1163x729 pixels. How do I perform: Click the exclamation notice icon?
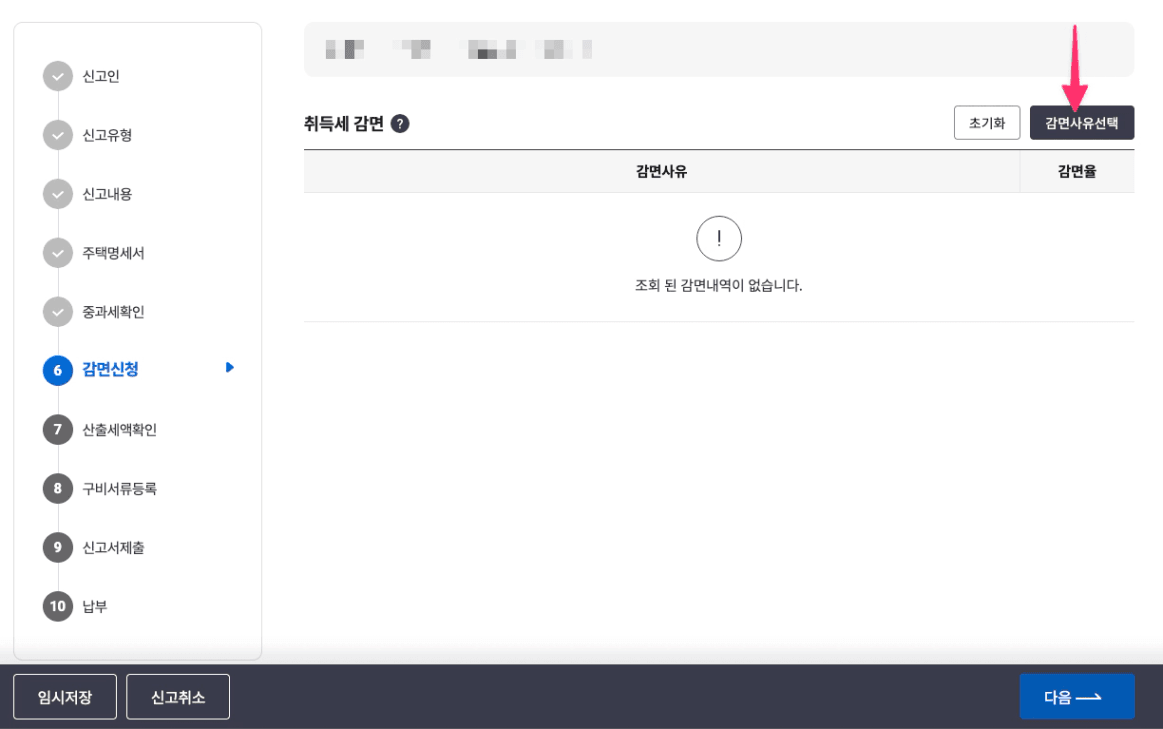(x=719, y=239)
